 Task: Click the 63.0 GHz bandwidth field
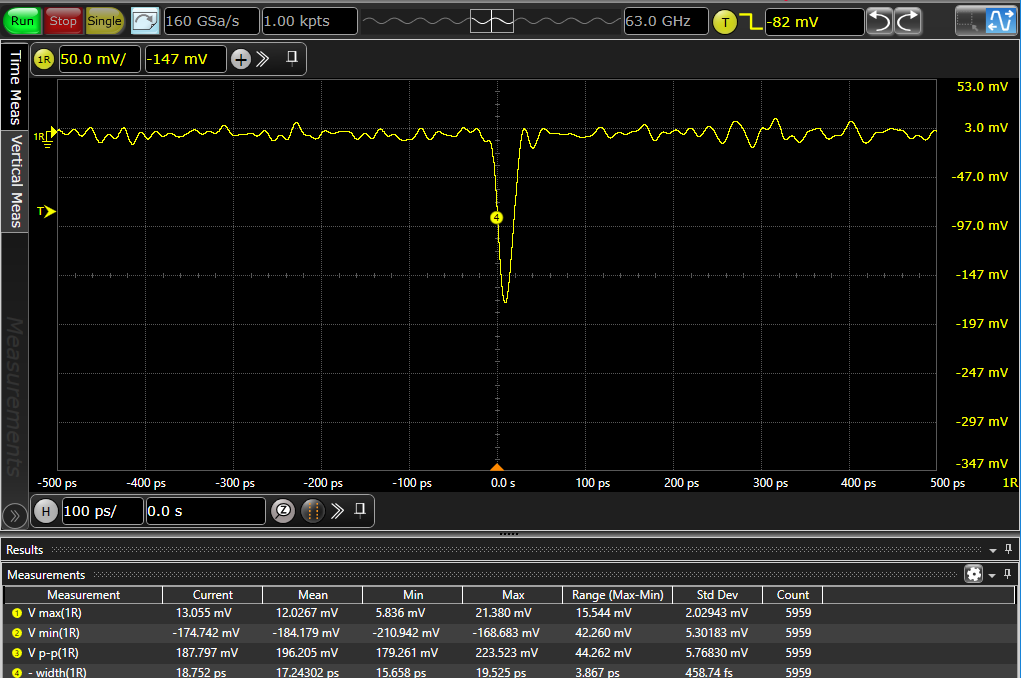point(666,21)
